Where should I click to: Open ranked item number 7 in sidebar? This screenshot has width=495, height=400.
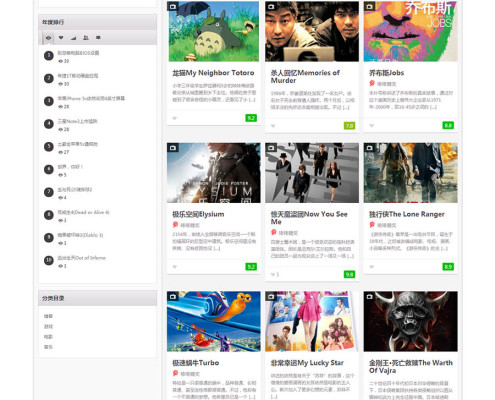coord(75,189)
